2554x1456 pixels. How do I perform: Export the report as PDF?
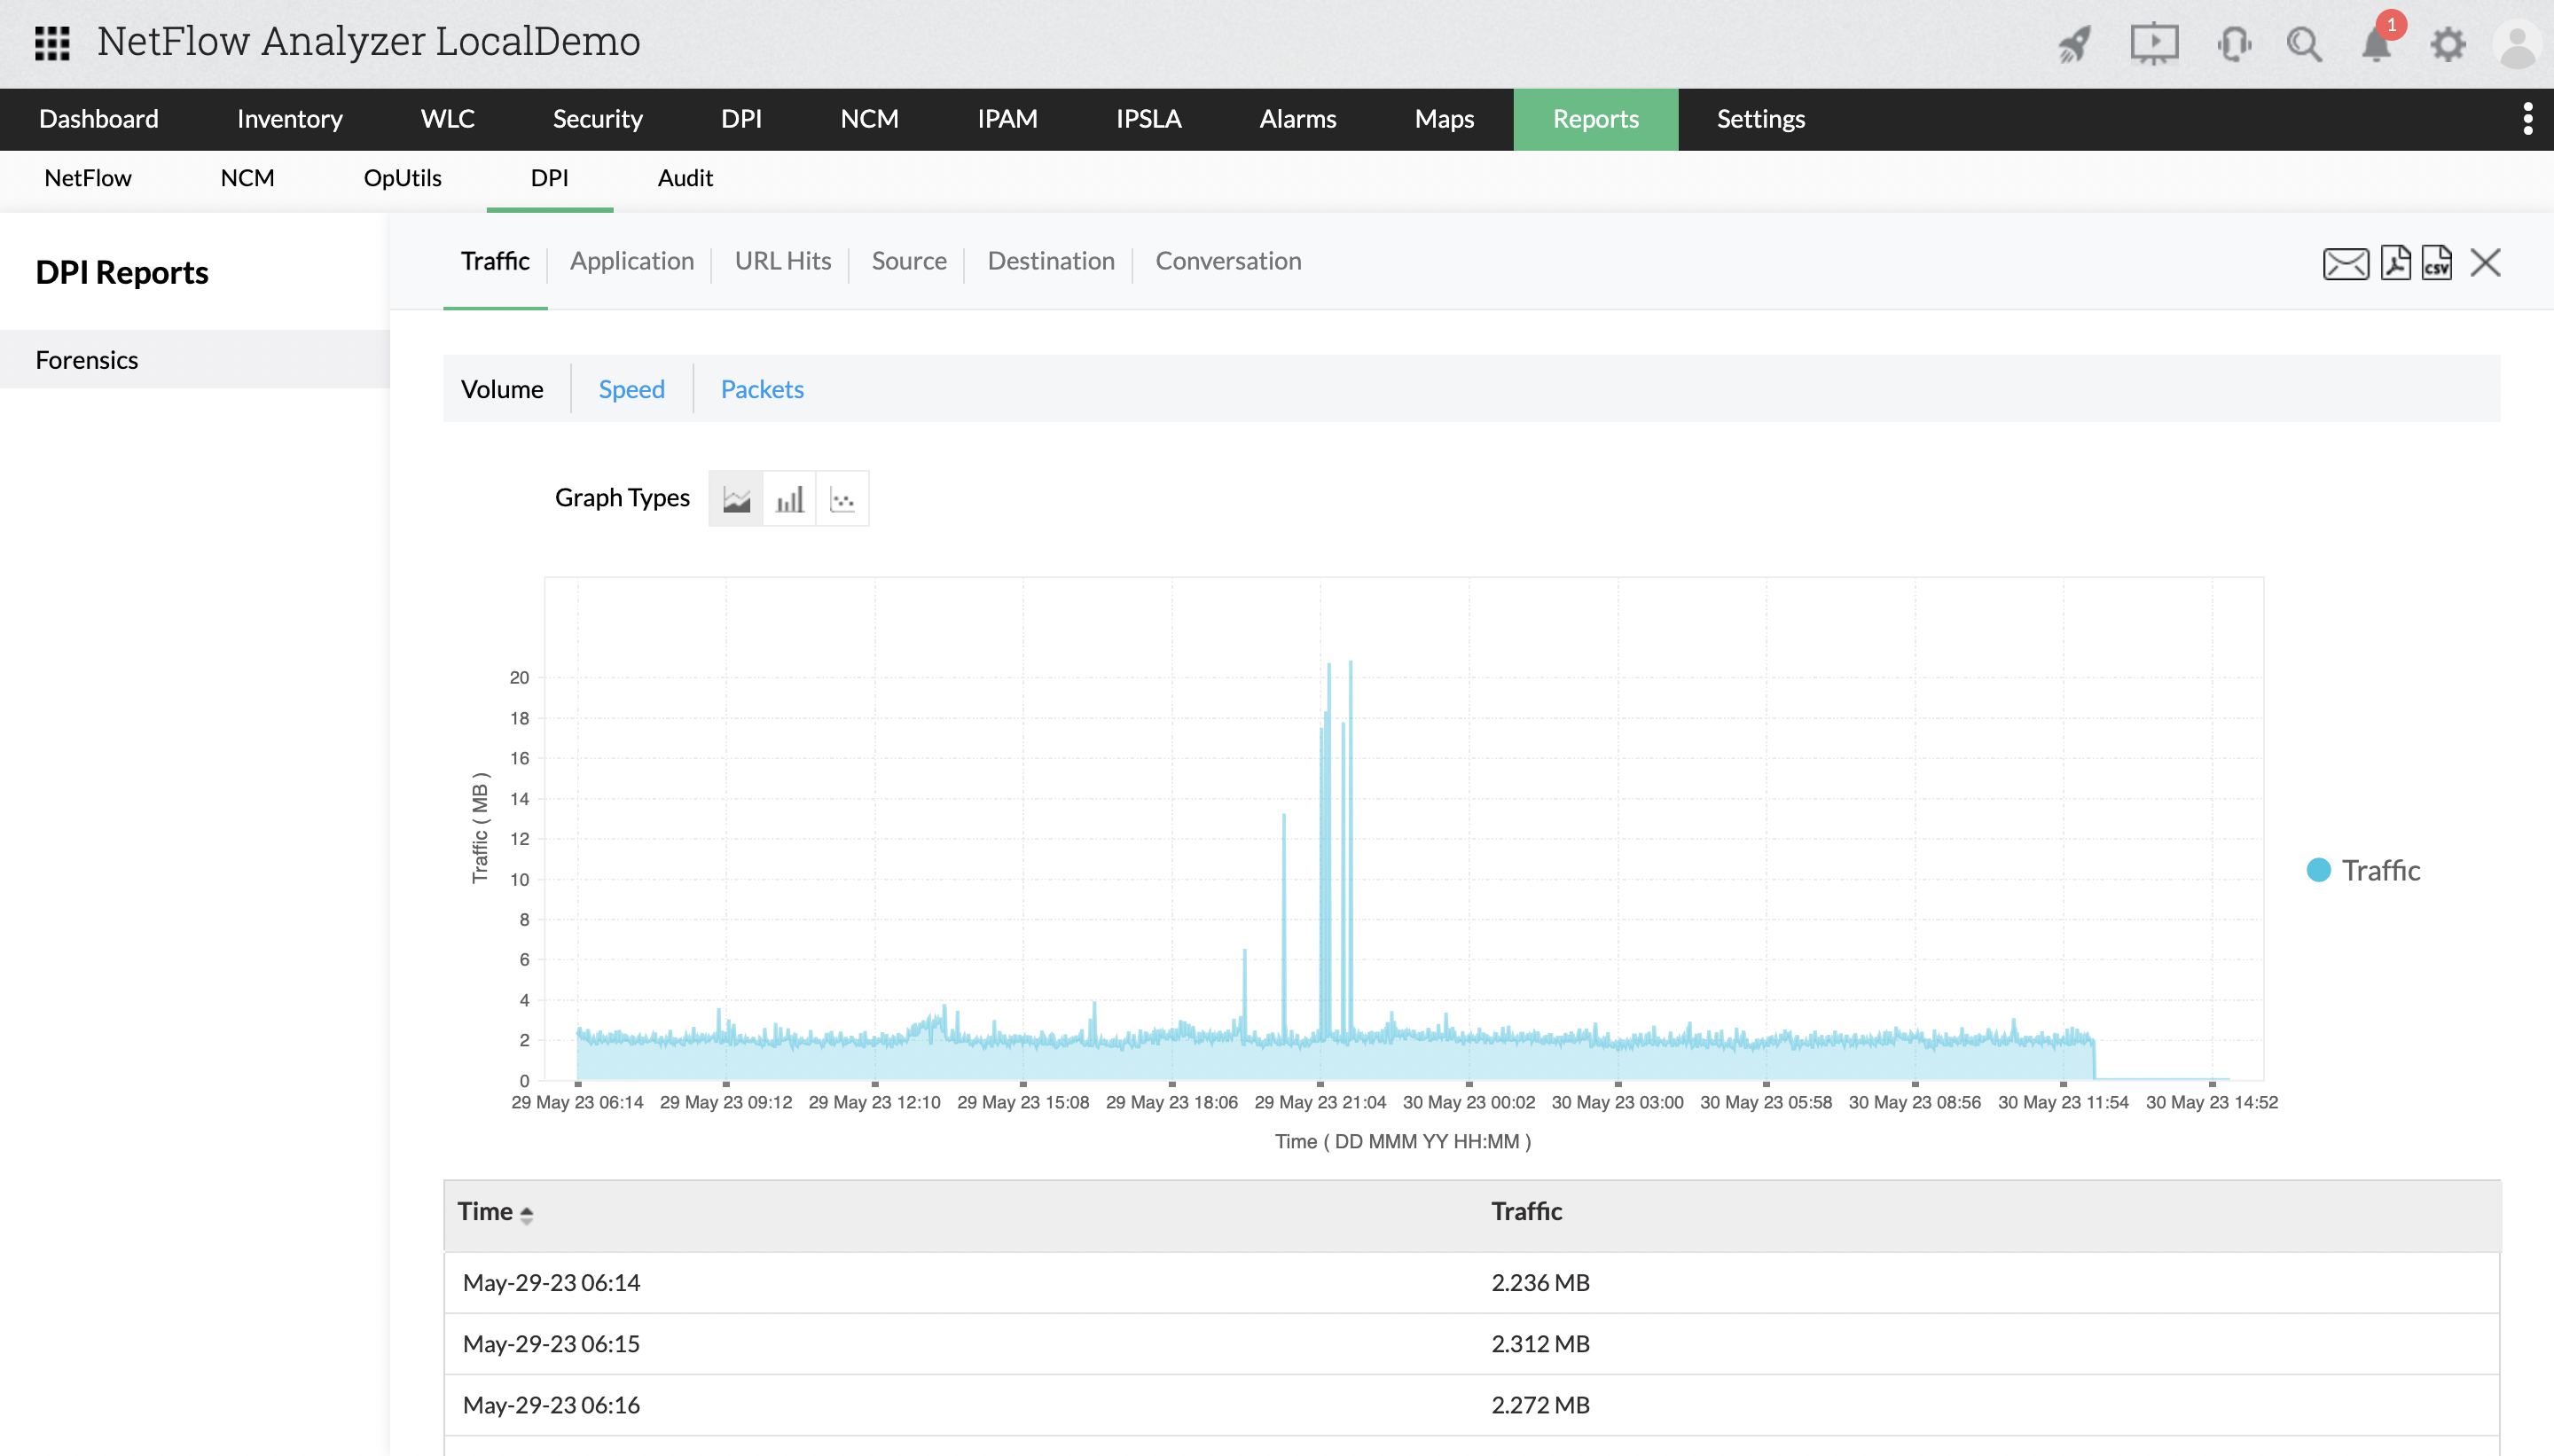click(x=2395, y=263)
